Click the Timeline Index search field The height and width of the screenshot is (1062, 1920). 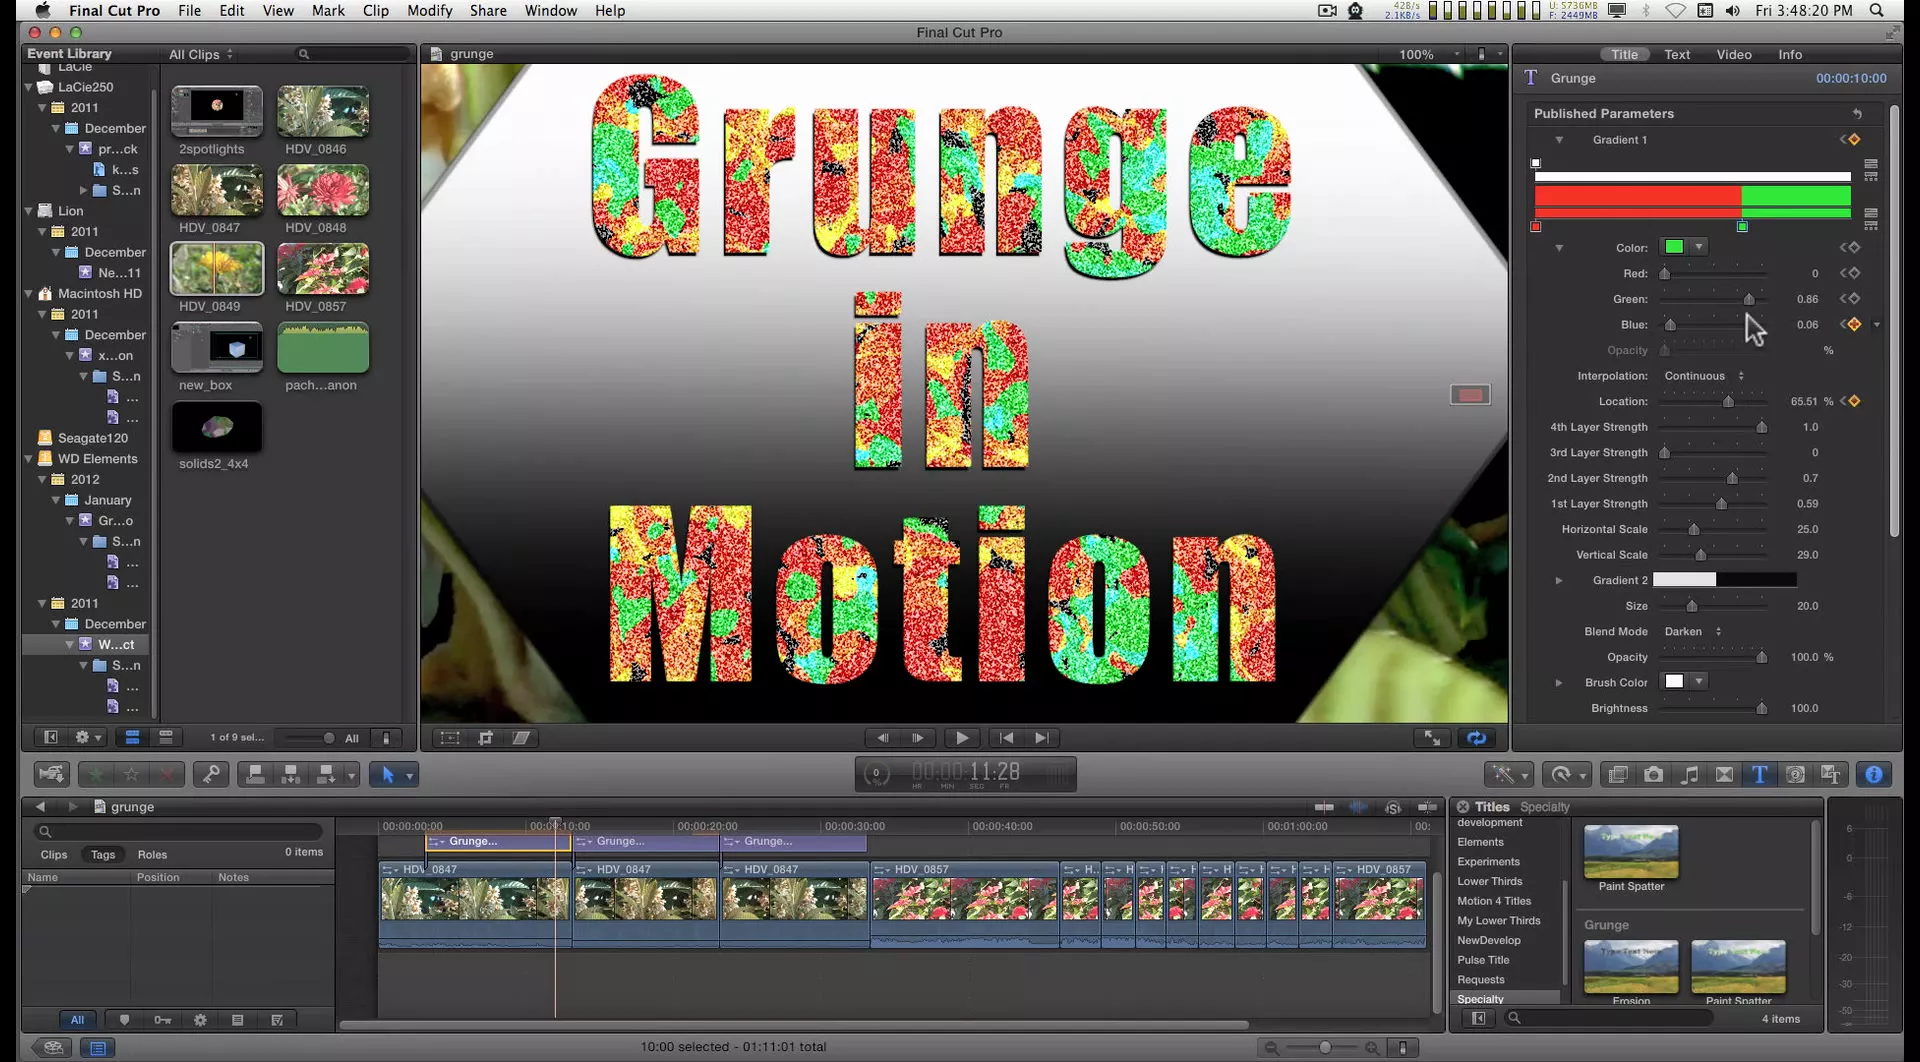(179, 831)
